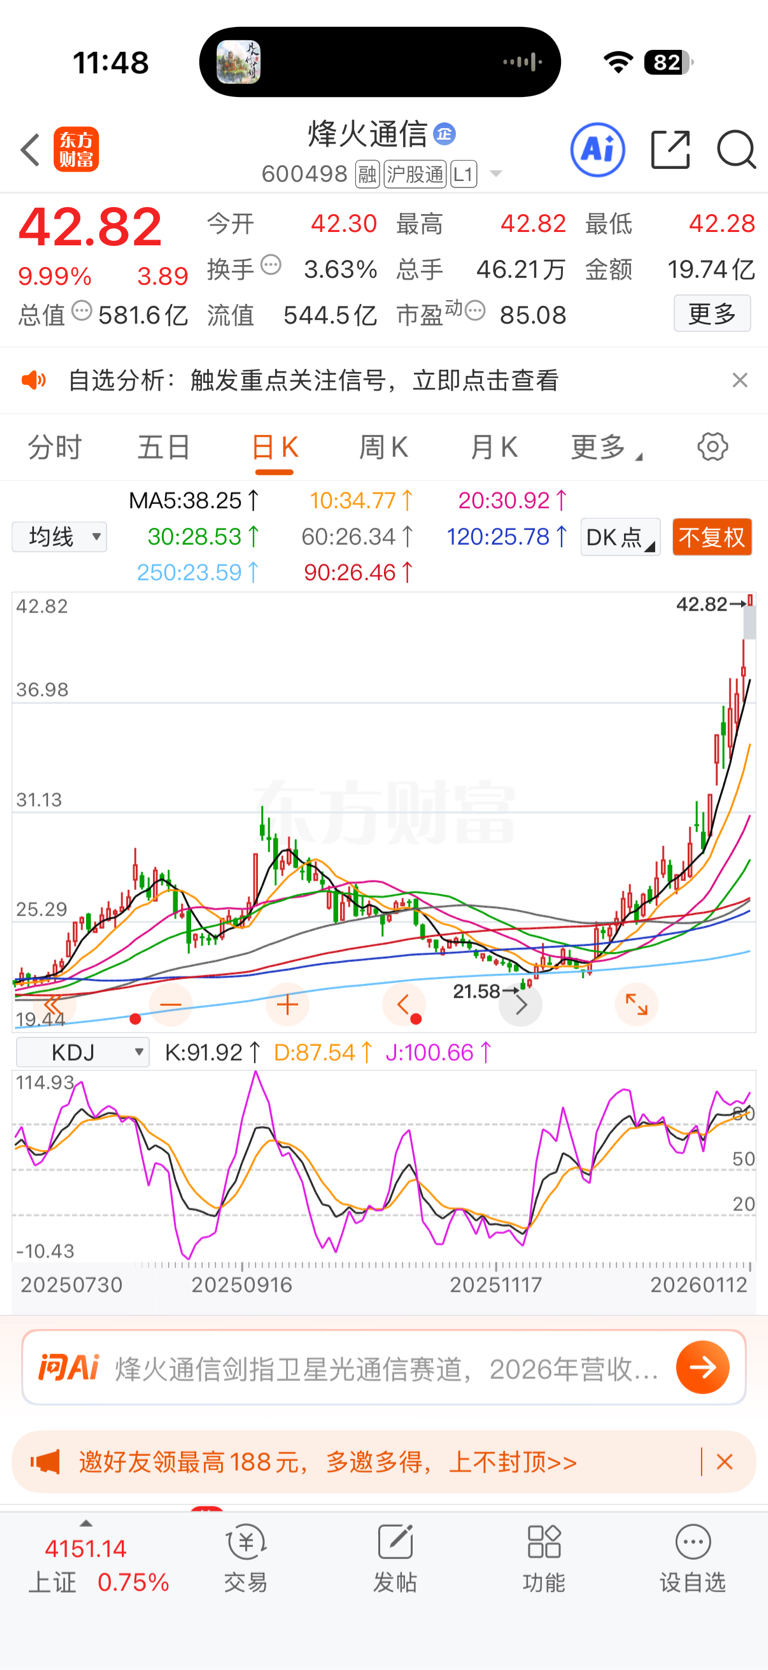Screen dimensions: 768x1670
Task: Move chart cursor left one step
Action: tap(404, 1004)
